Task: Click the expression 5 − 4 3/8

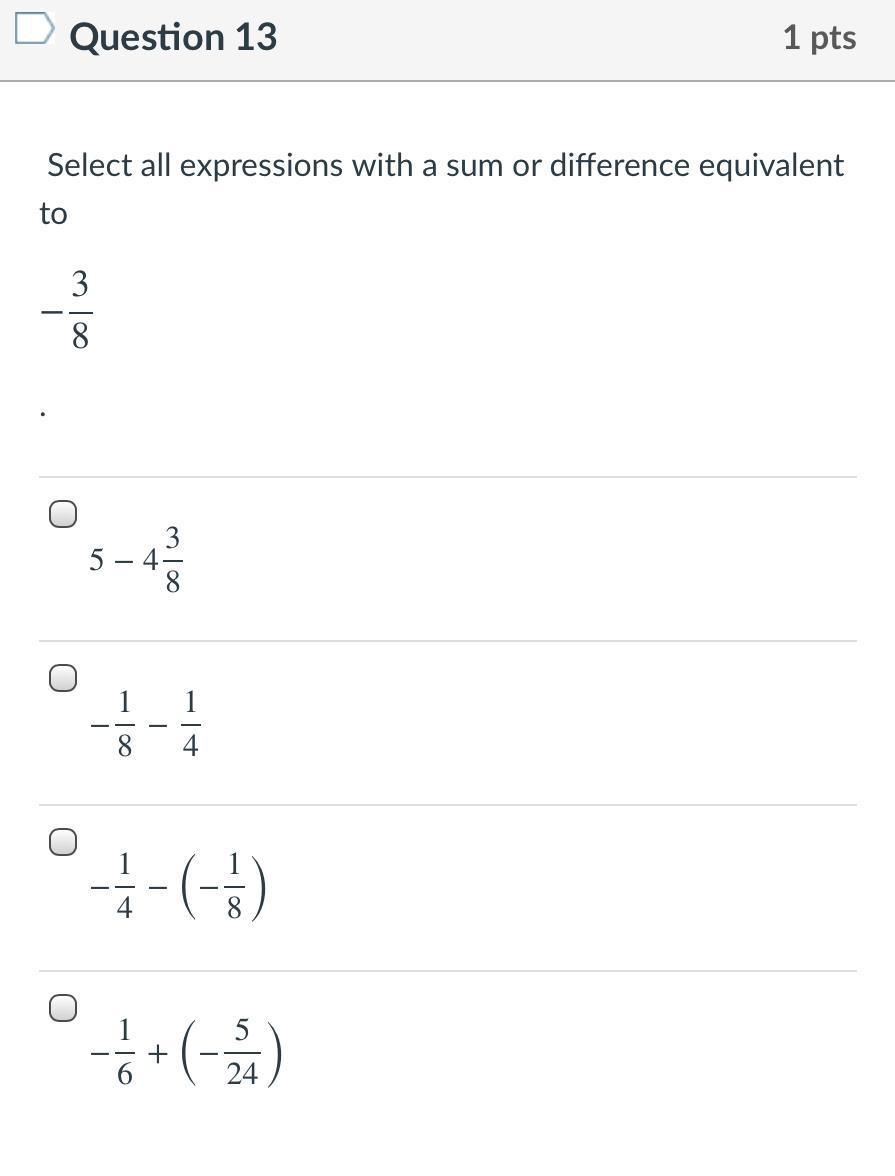Action: point(135,560)
